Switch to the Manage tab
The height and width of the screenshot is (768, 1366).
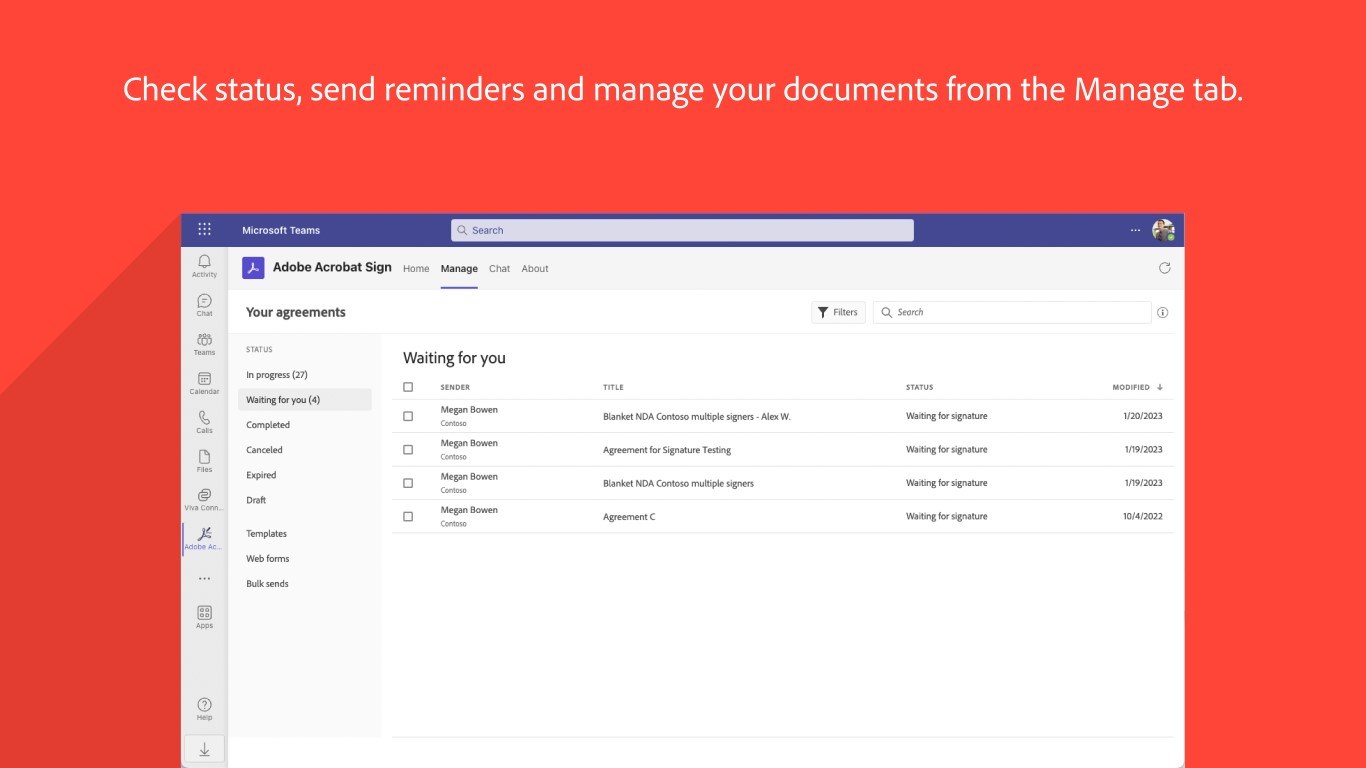459,268
